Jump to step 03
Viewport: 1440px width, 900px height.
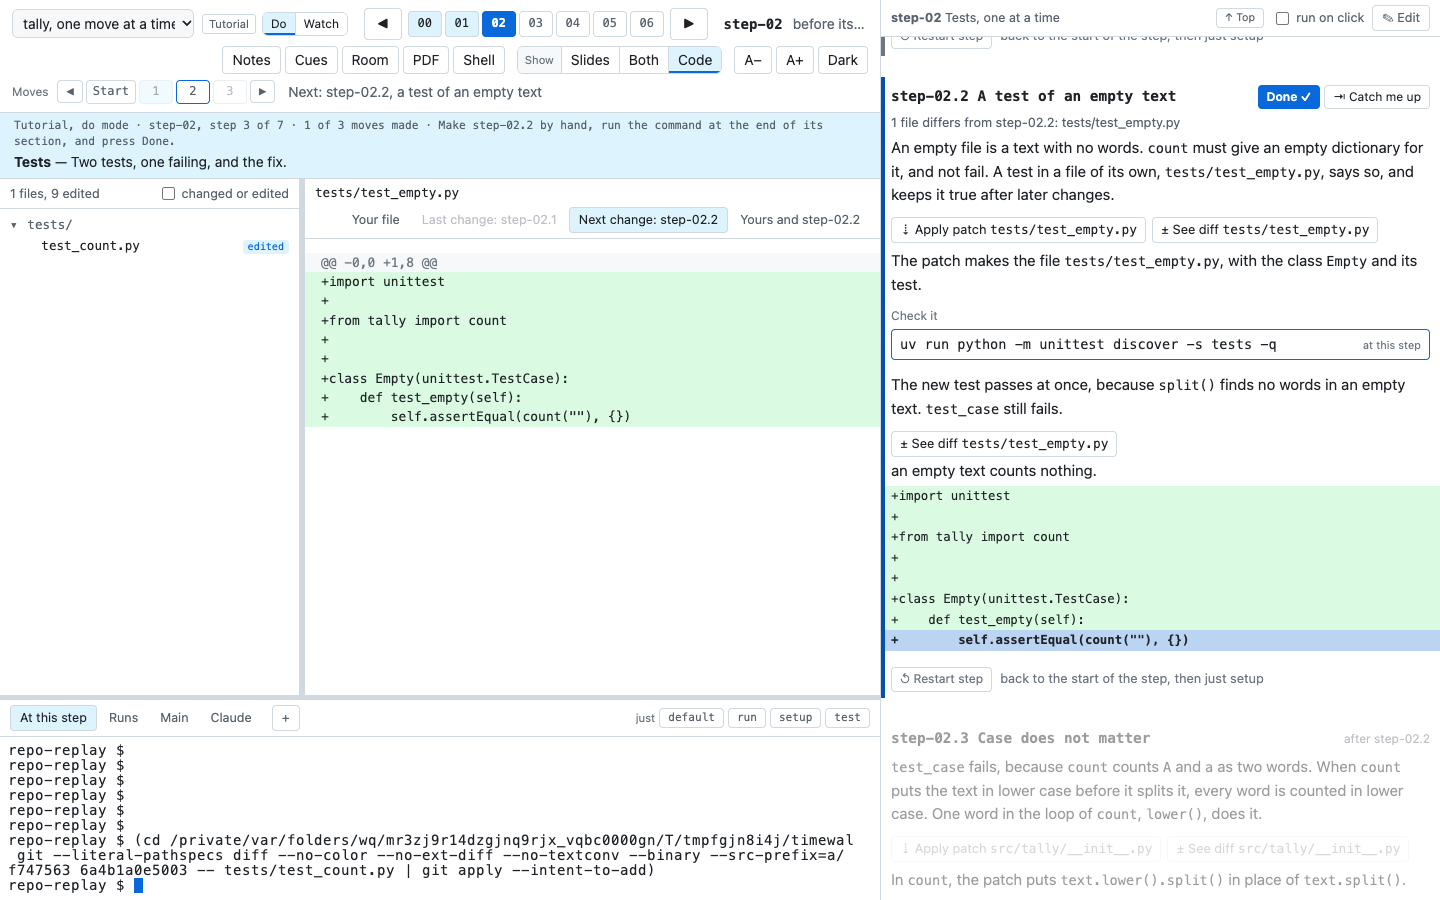pos(536,23)
